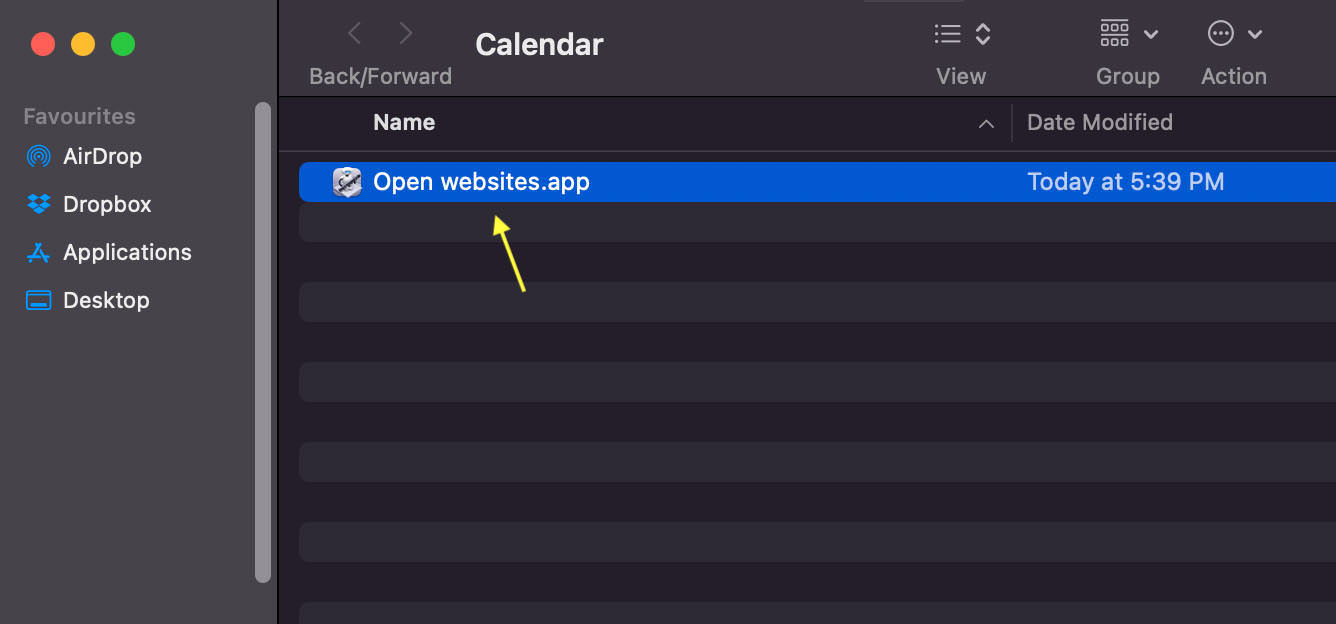
Task: Click the Open websites.app Automator icon
Action: pyautogui.click(x=347, y=182)
